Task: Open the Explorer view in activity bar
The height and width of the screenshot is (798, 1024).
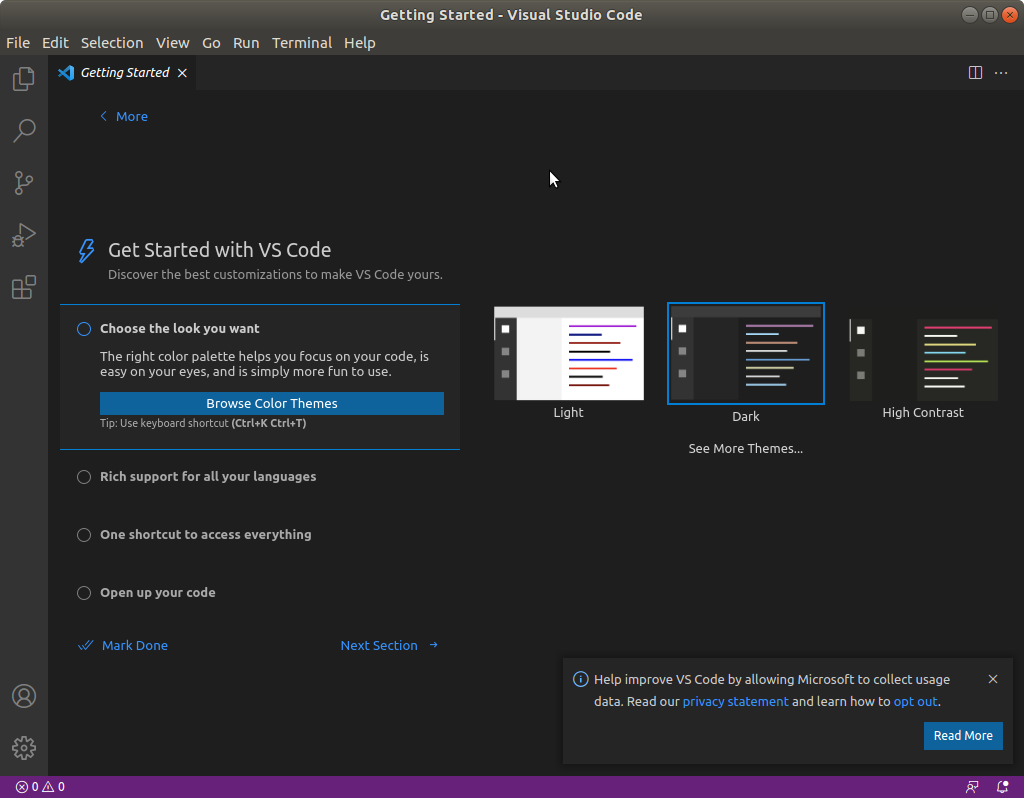Action: (24, 79)
